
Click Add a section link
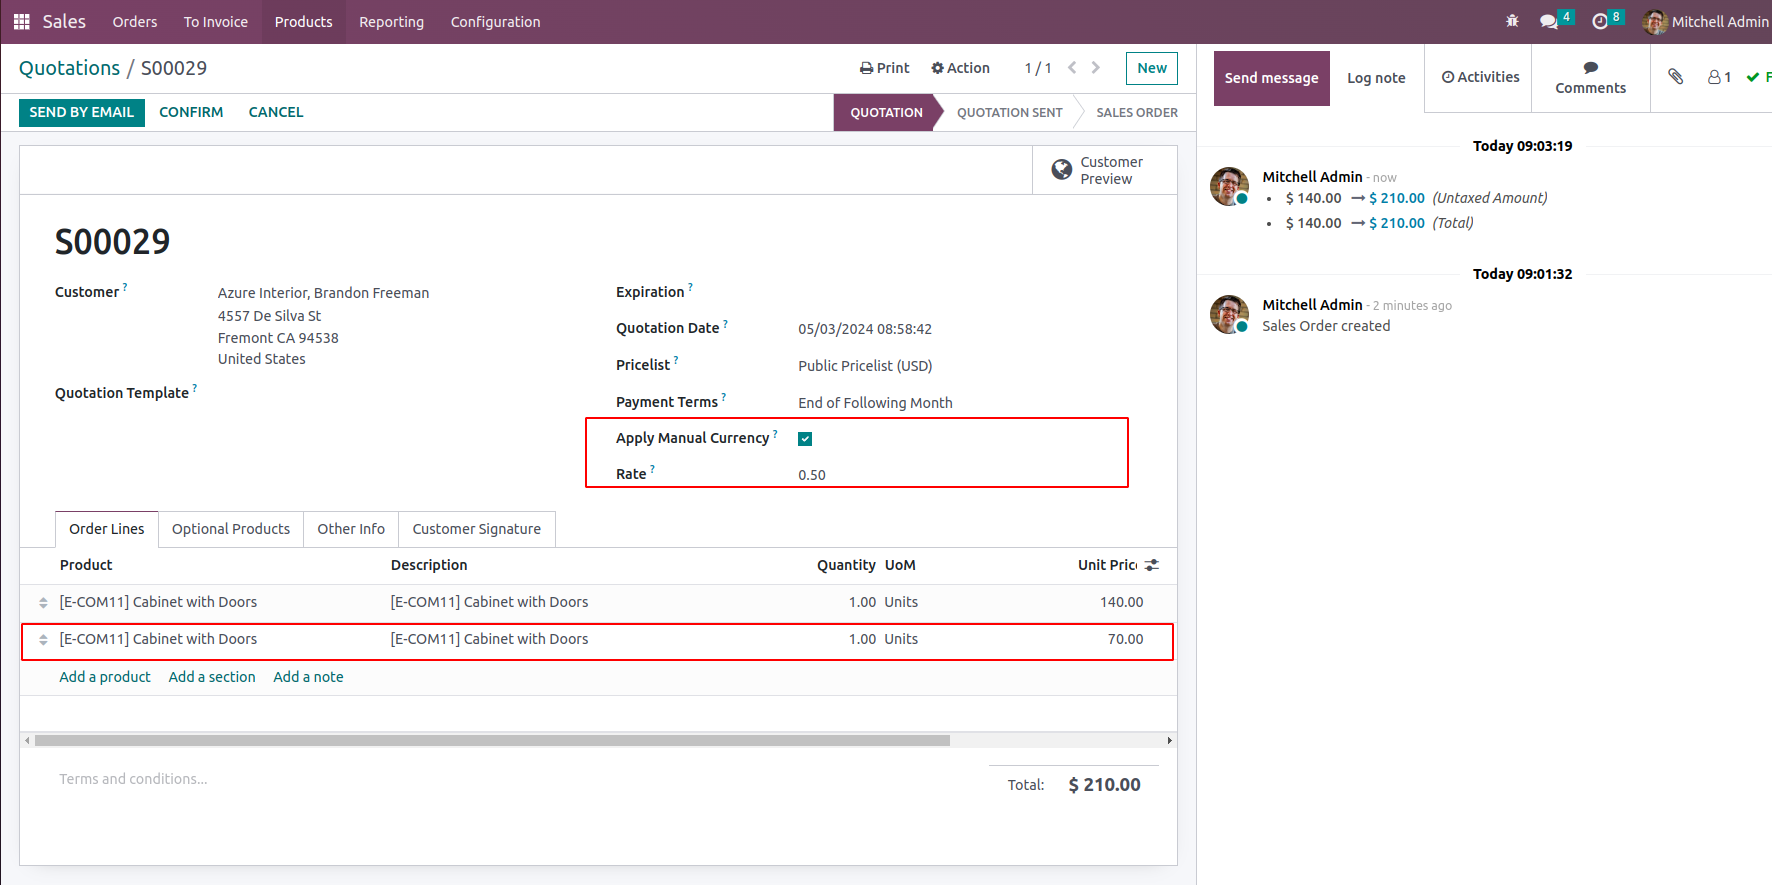tap(212, 677)
